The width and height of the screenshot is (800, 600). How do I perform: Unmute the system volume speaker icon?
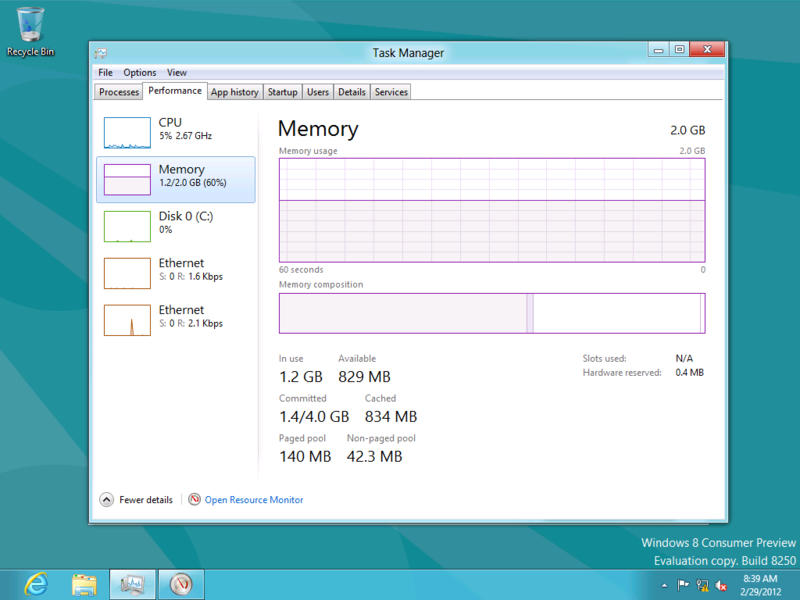pyautogui.click(x=723, y=586)
